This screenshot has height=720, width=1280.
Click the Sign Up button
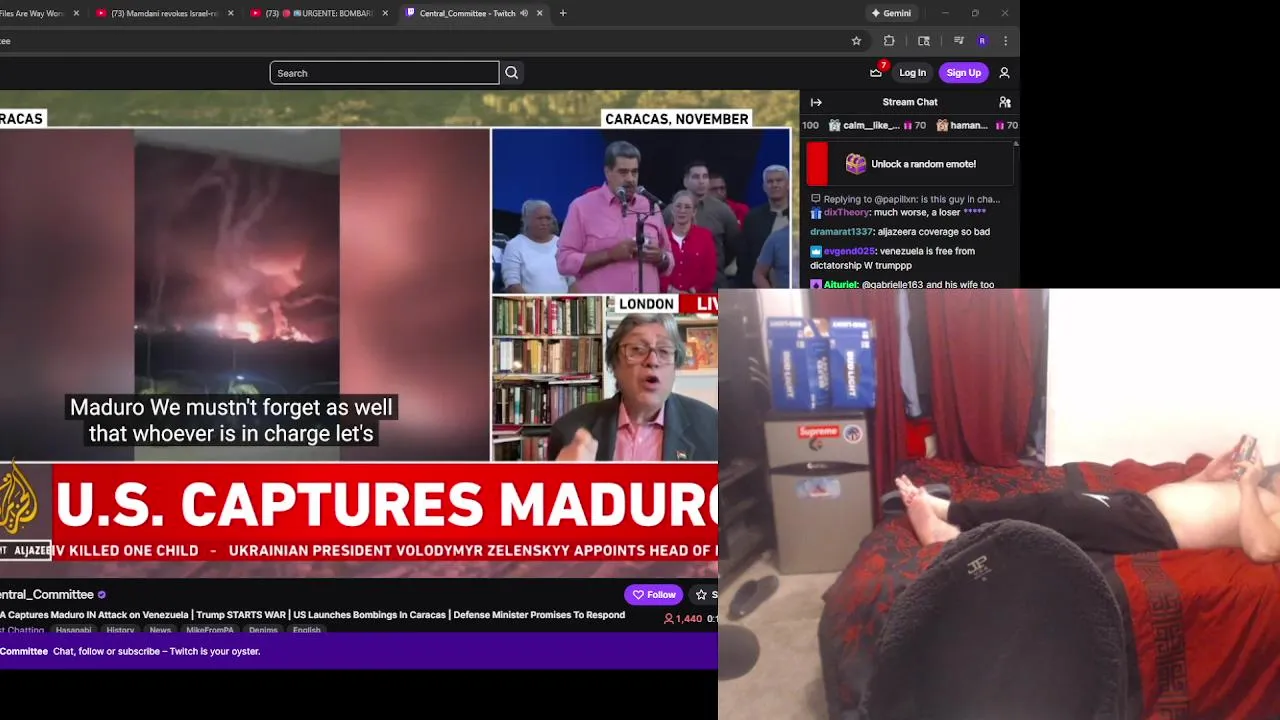pos(964,73)
